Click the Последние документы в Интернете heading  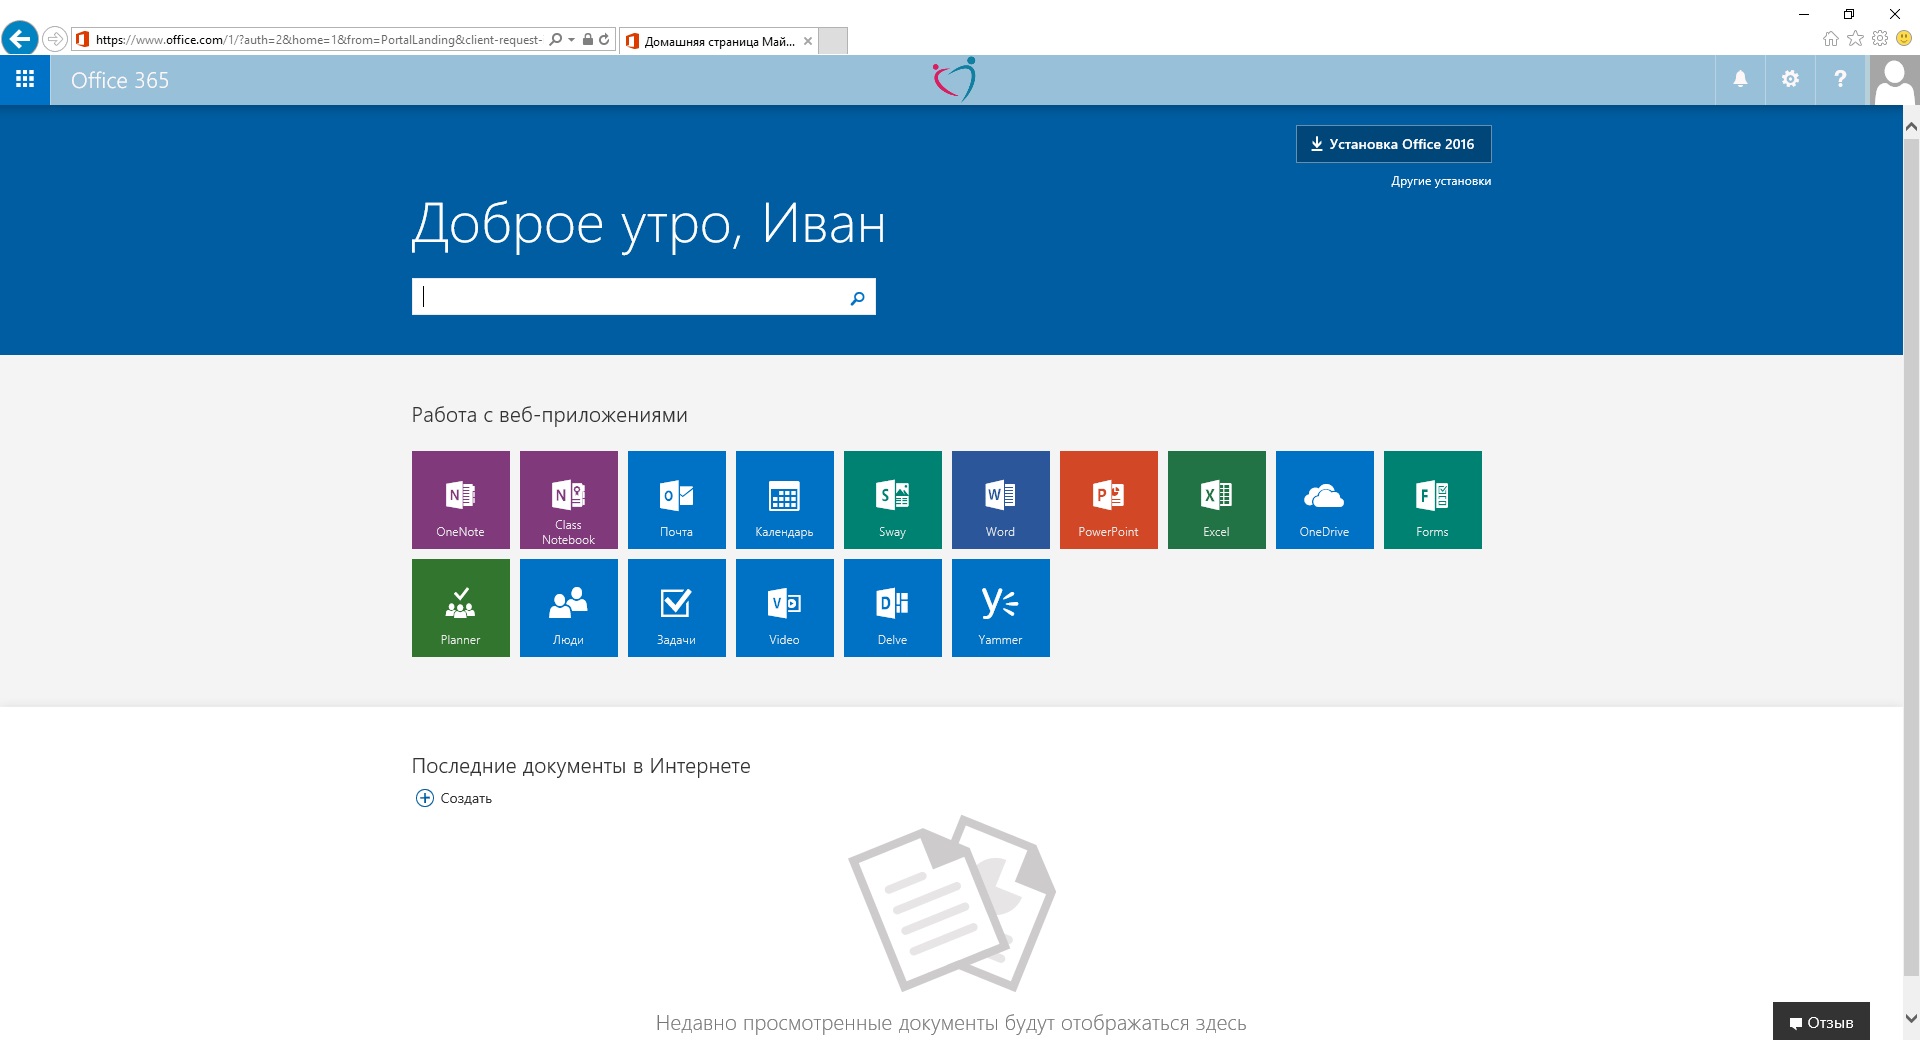[581, 766]
